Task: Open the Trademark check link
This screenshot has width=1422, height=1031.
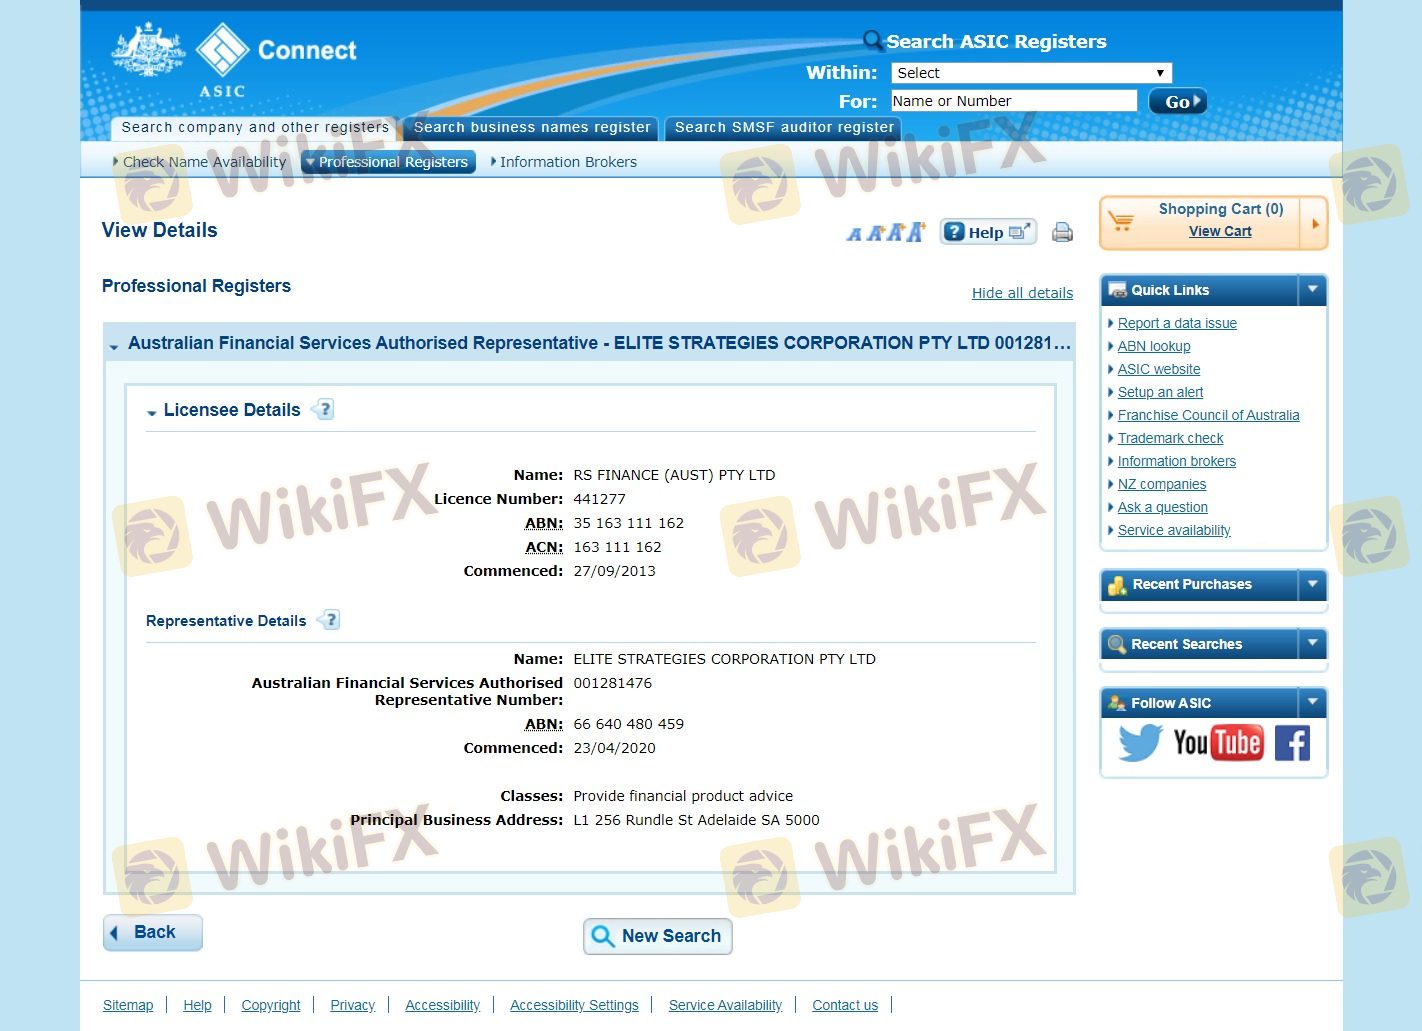Action: [1170, 438]
